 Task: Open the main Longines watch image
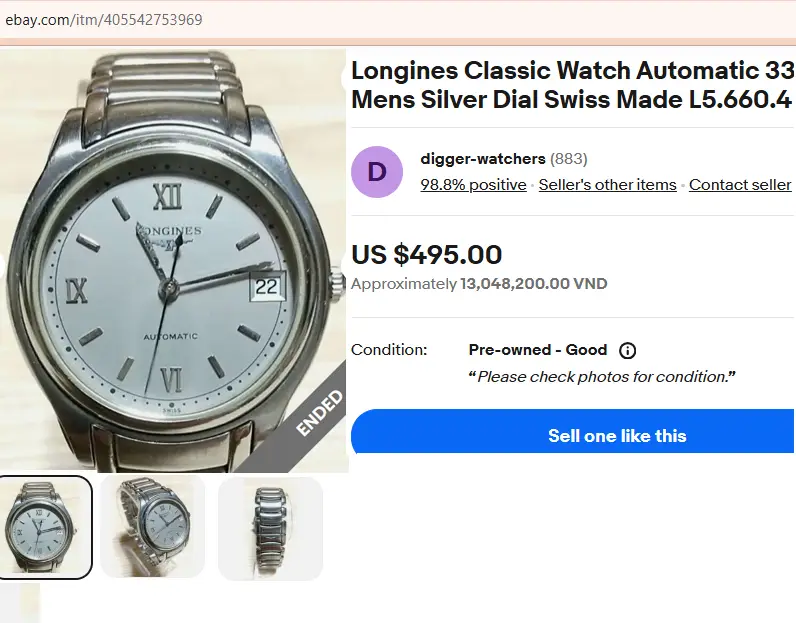[170, 260]
